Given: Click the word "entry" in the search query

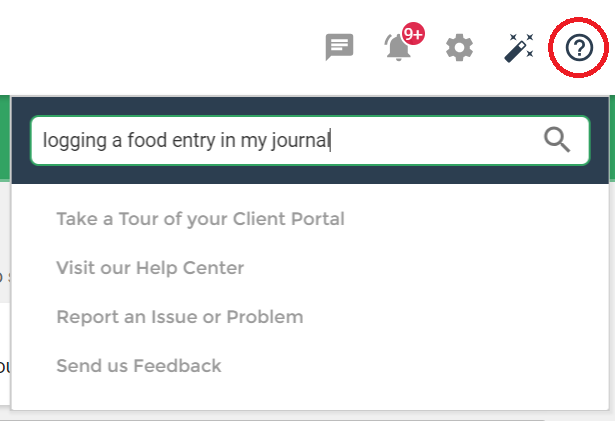Looking at the screenshot, I should click(193, 141).
